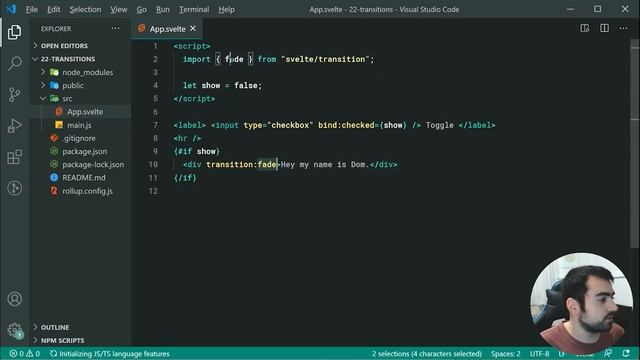The height and width of the screenshot is (360, 640).
Task: Open editor more actions menu
Action: [623, 28]
